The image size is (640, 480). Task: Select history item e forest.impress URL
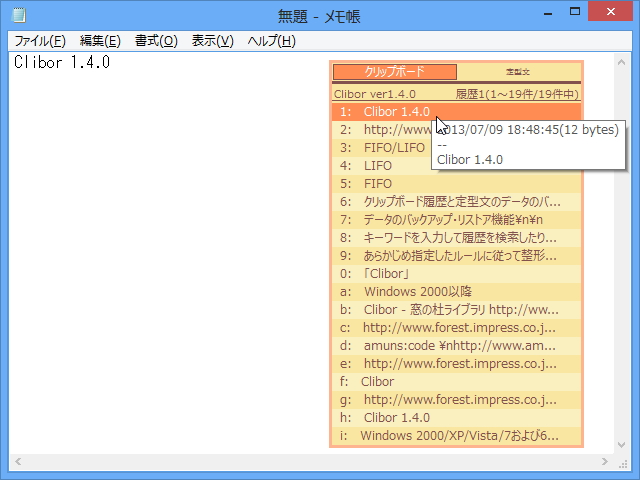456,363
